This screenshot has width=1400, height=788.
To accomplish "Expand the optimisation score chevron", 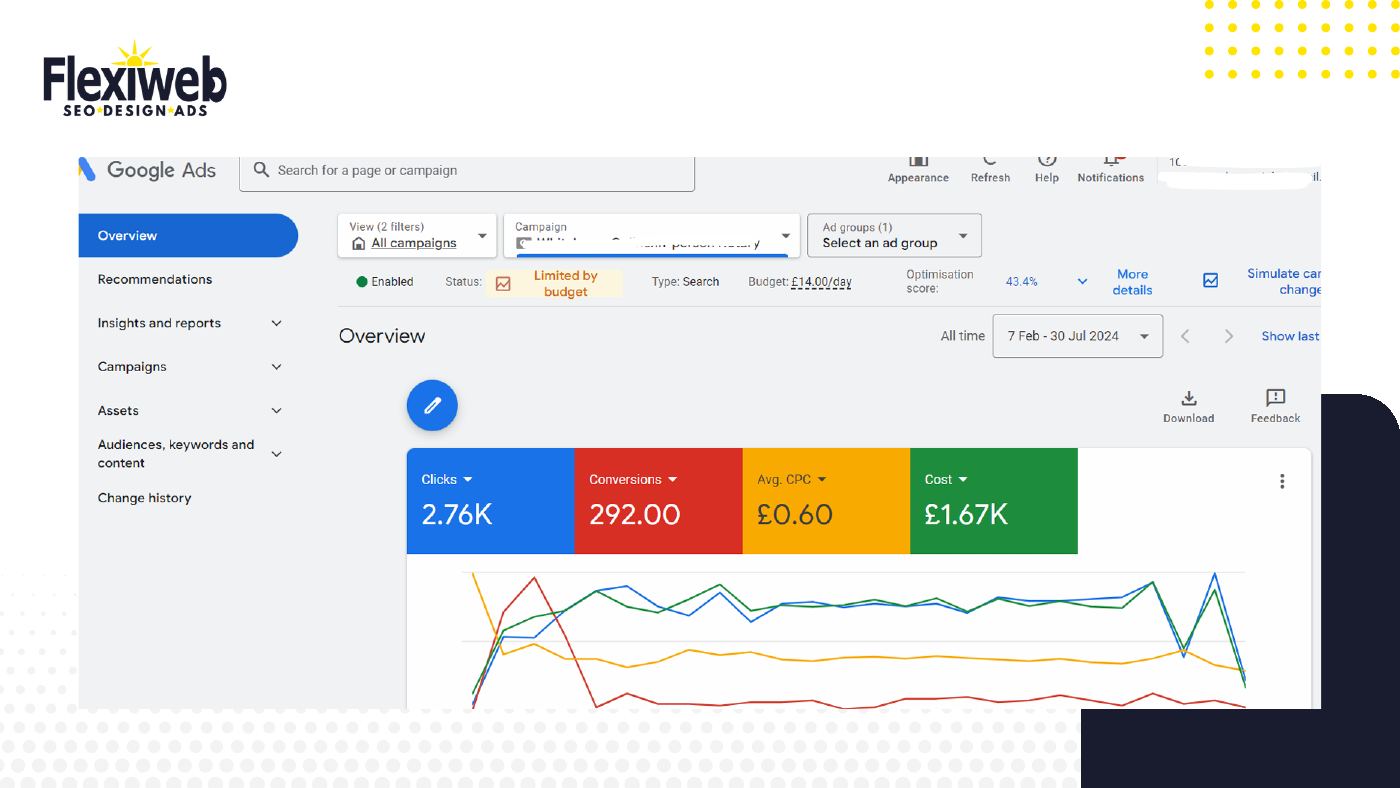I will [1082, 282].
